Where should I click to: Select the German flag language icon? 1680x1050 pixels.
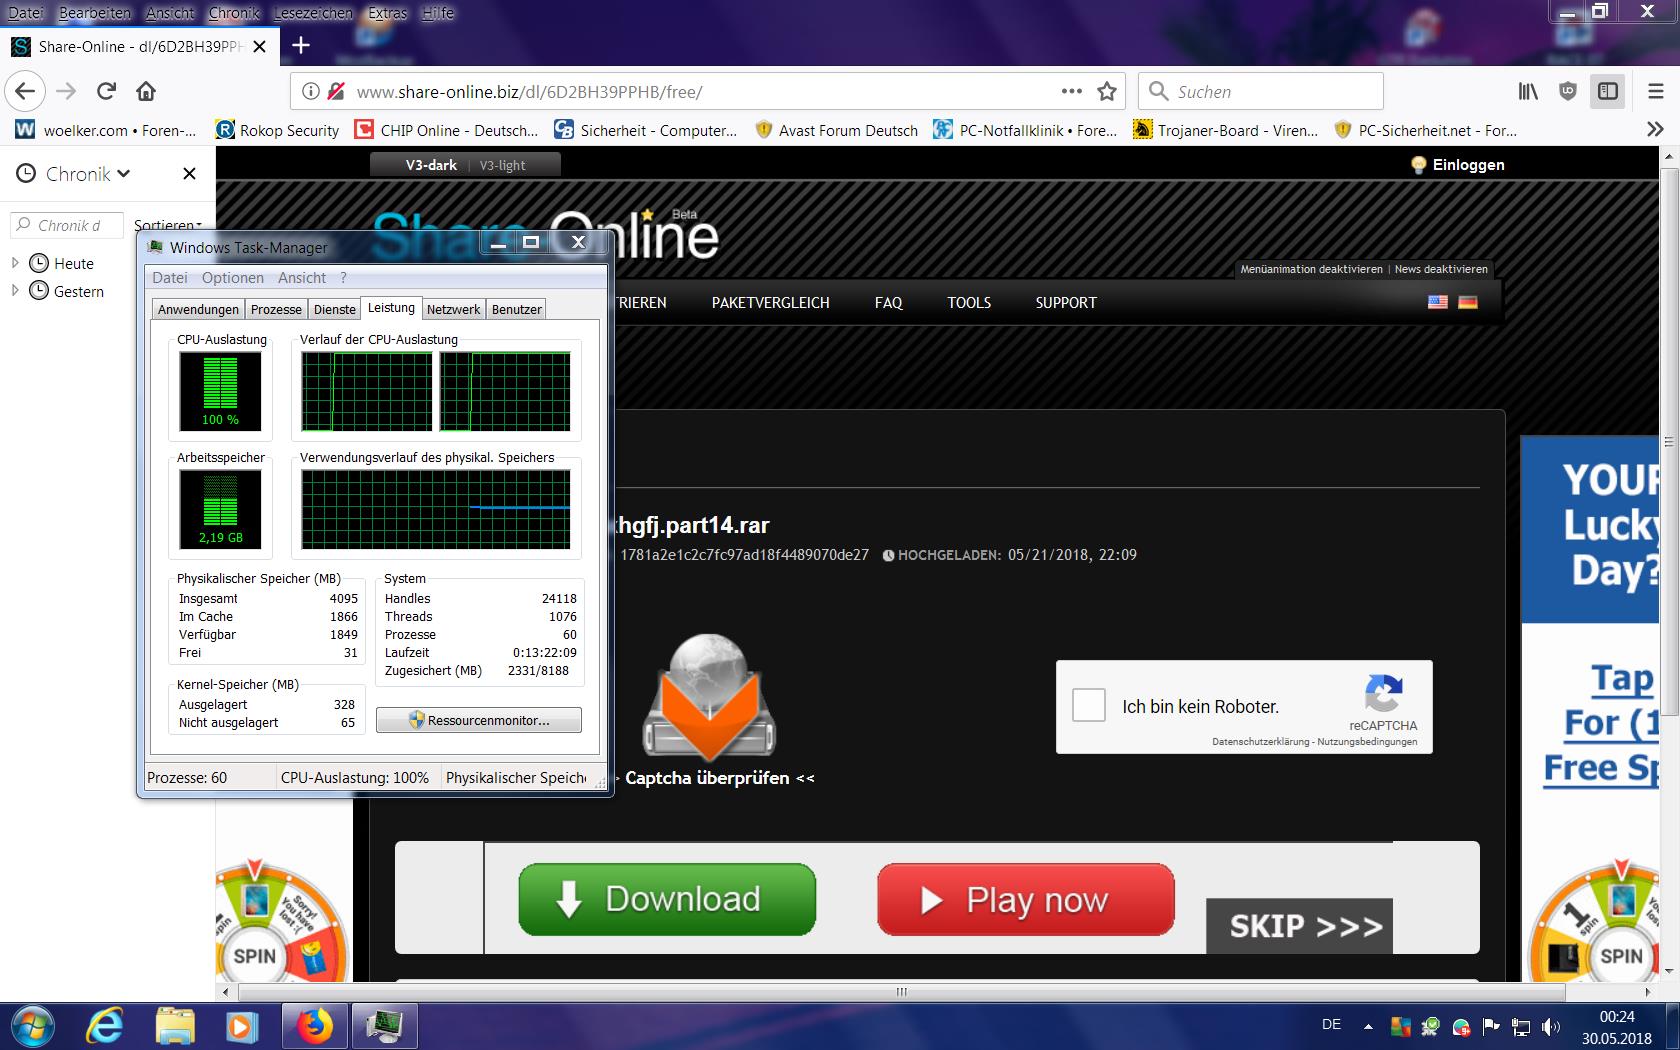tap(1468, 302)
